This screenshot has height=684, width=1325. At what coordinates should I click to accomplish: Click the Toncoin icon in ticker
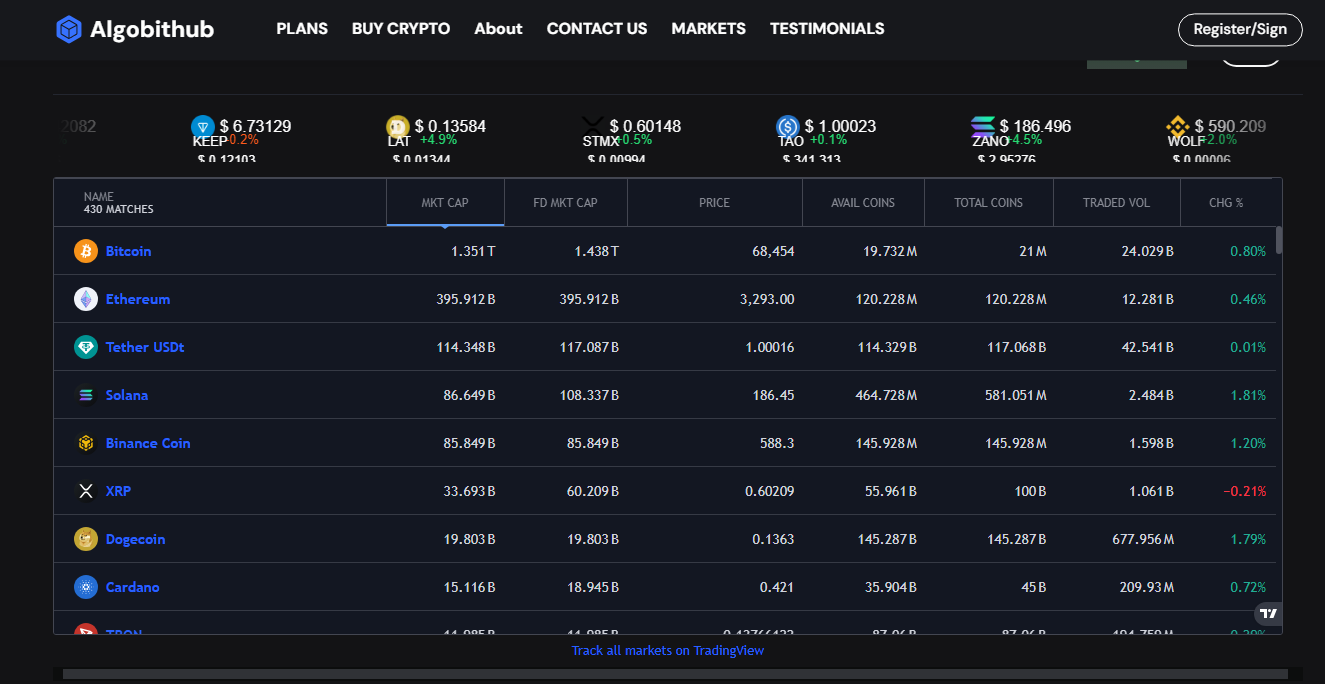(203, 127)
